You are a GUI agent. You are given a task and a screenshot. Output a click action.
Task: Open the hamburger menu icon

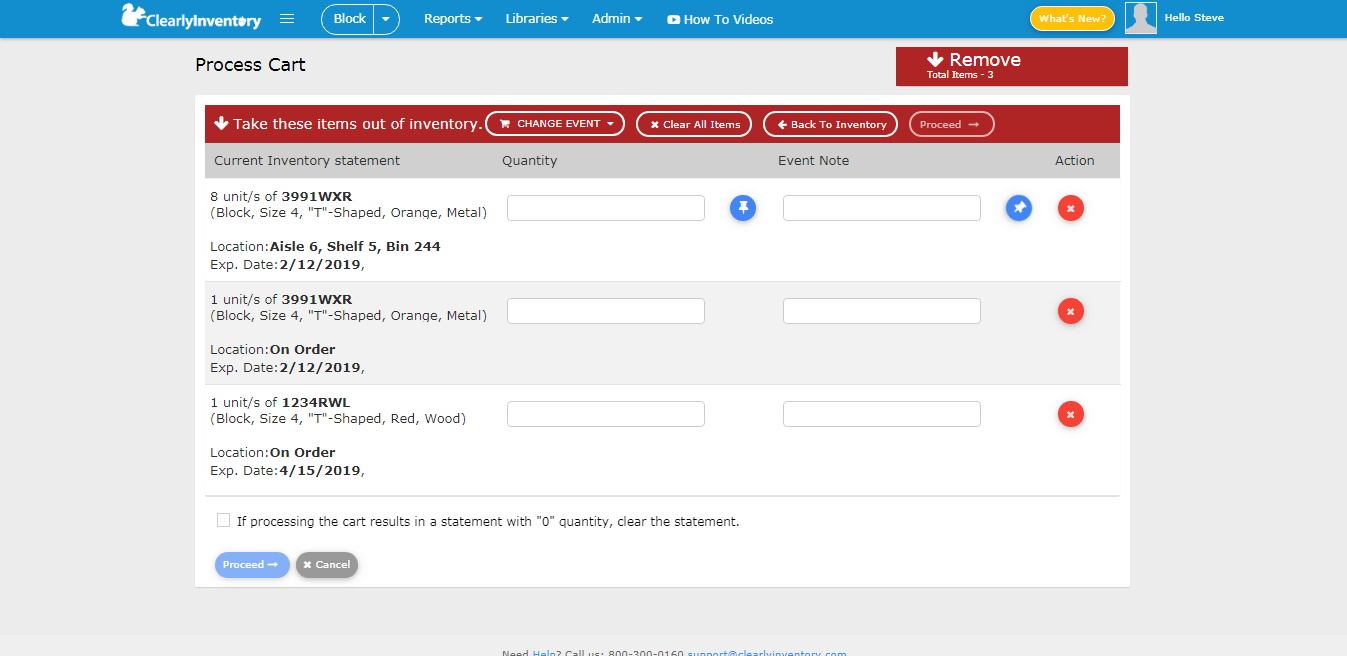click(287, 19)
